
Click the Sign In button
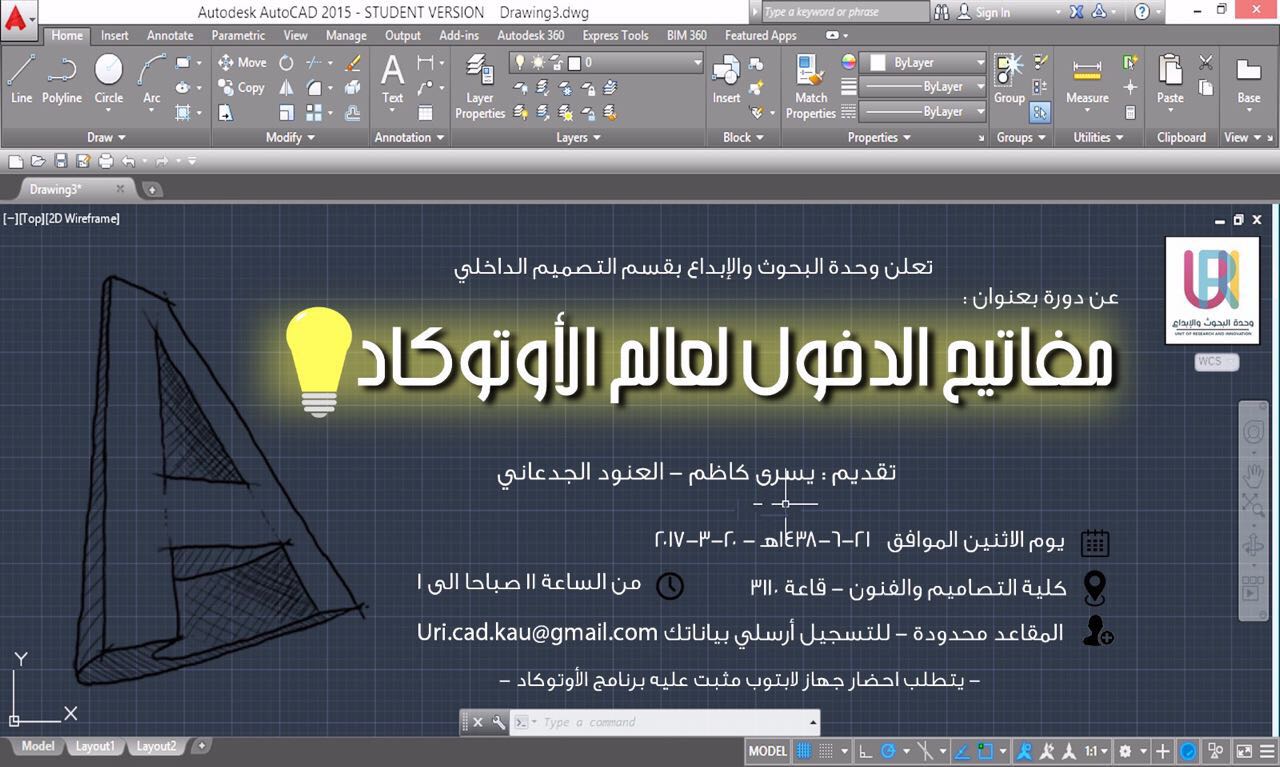click(x=984, y=12)
